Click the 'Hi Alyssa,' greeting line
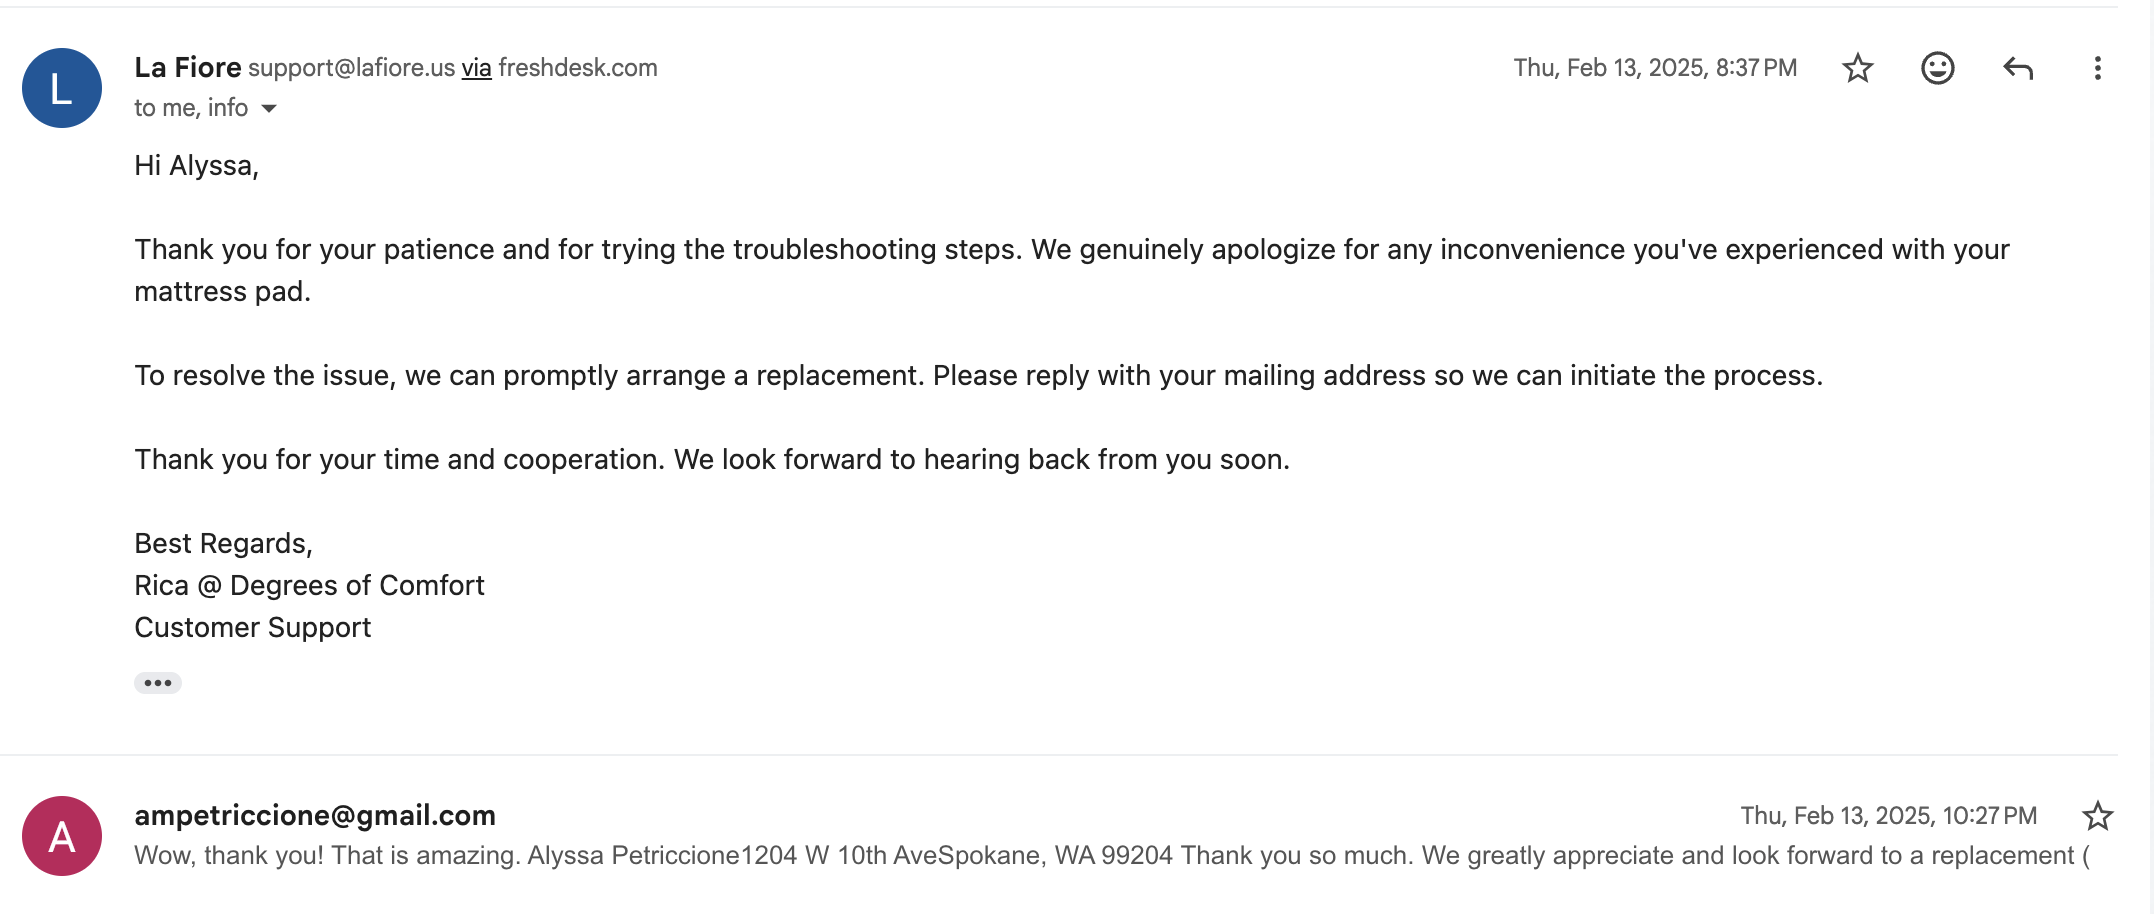This screenshot has width=2154, height=914. 197,166
